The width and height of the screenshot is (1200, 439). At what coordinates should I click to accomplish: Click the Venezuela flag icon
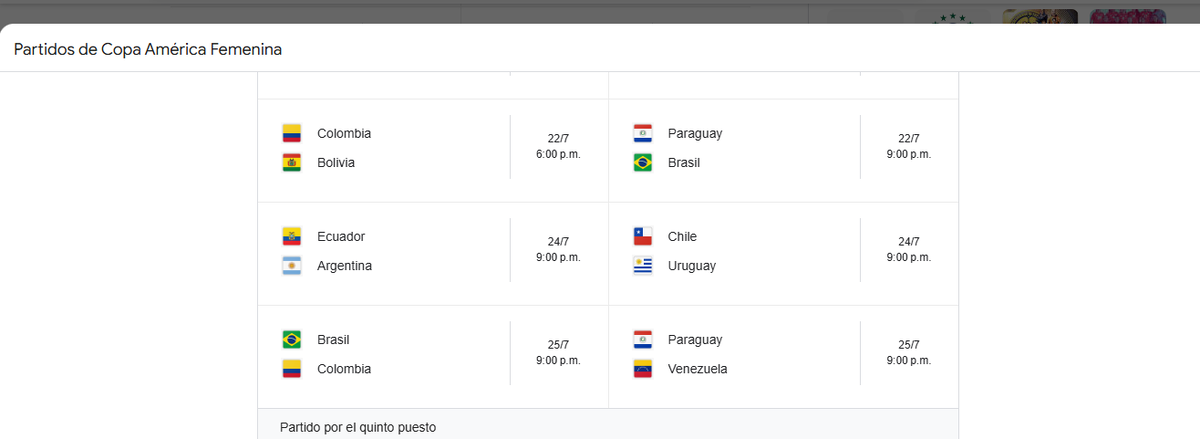[x=643, y=369]
